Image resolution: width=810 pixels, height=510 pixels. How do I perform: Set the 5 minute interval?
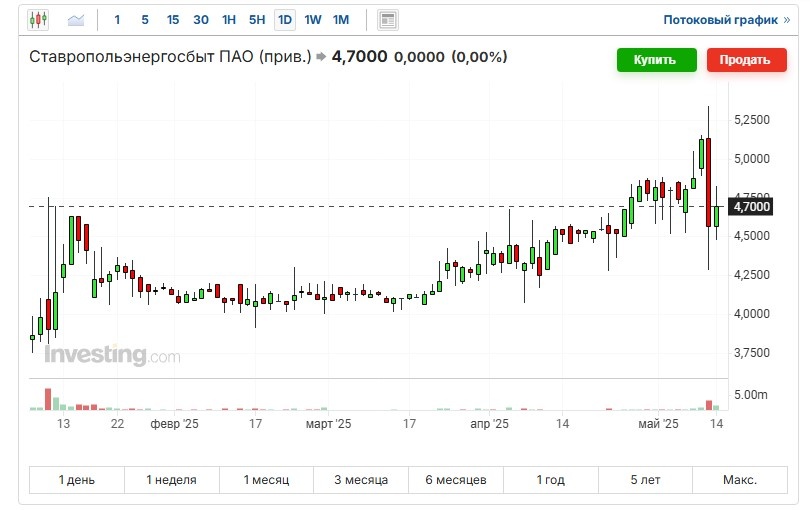(145, 20)
